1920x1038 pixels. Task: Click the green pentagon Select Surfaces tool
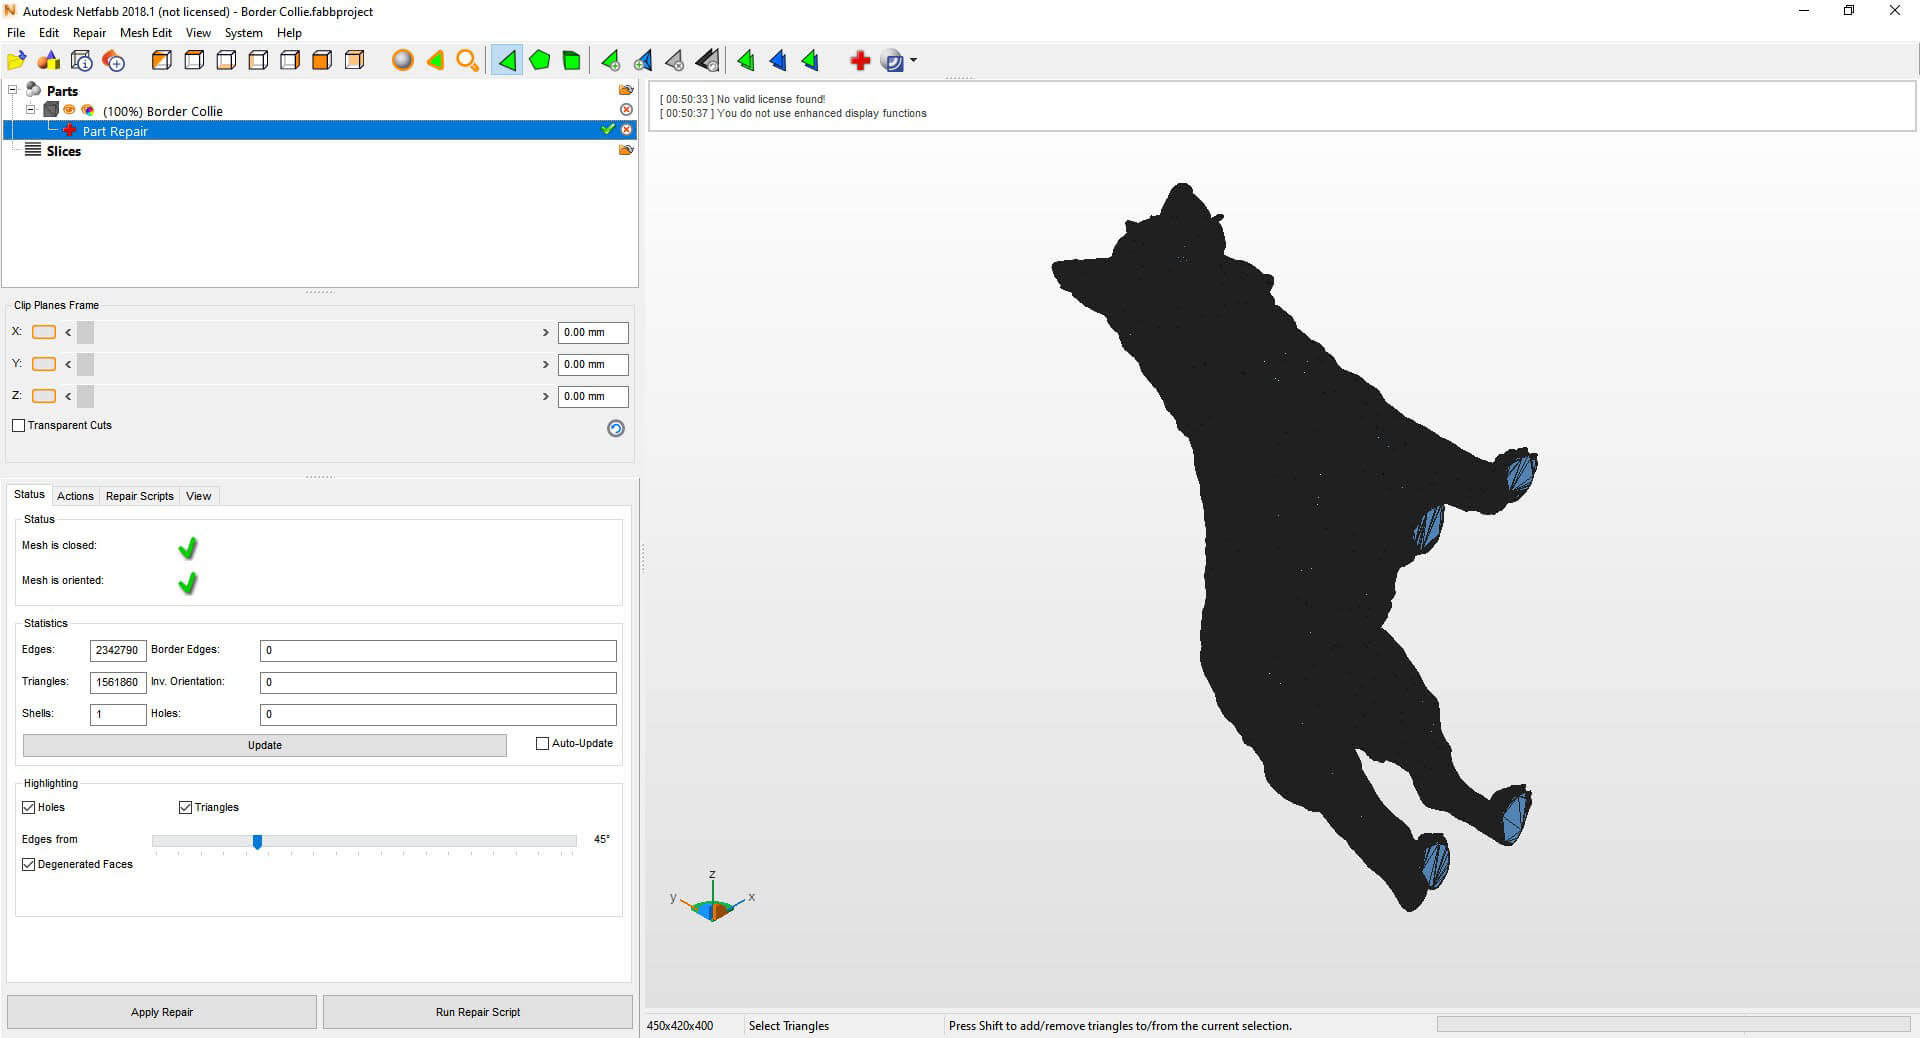tap(540, 61)
